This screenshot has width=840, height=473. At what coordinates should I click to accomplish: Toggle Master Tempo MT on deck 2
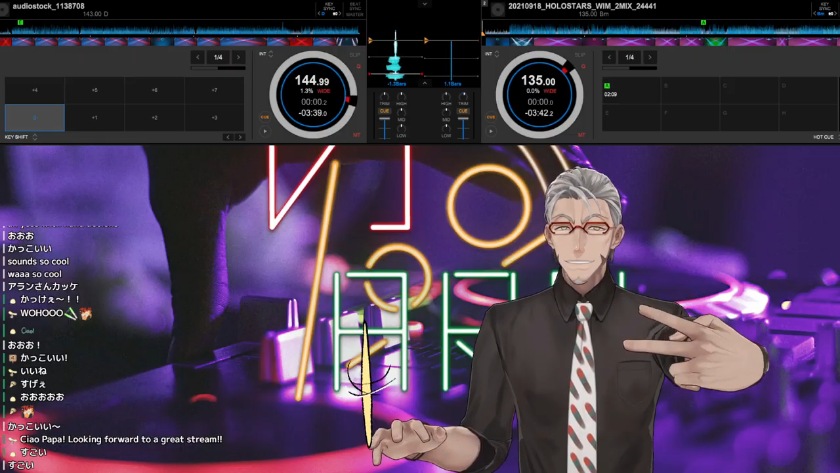[581, 135]
